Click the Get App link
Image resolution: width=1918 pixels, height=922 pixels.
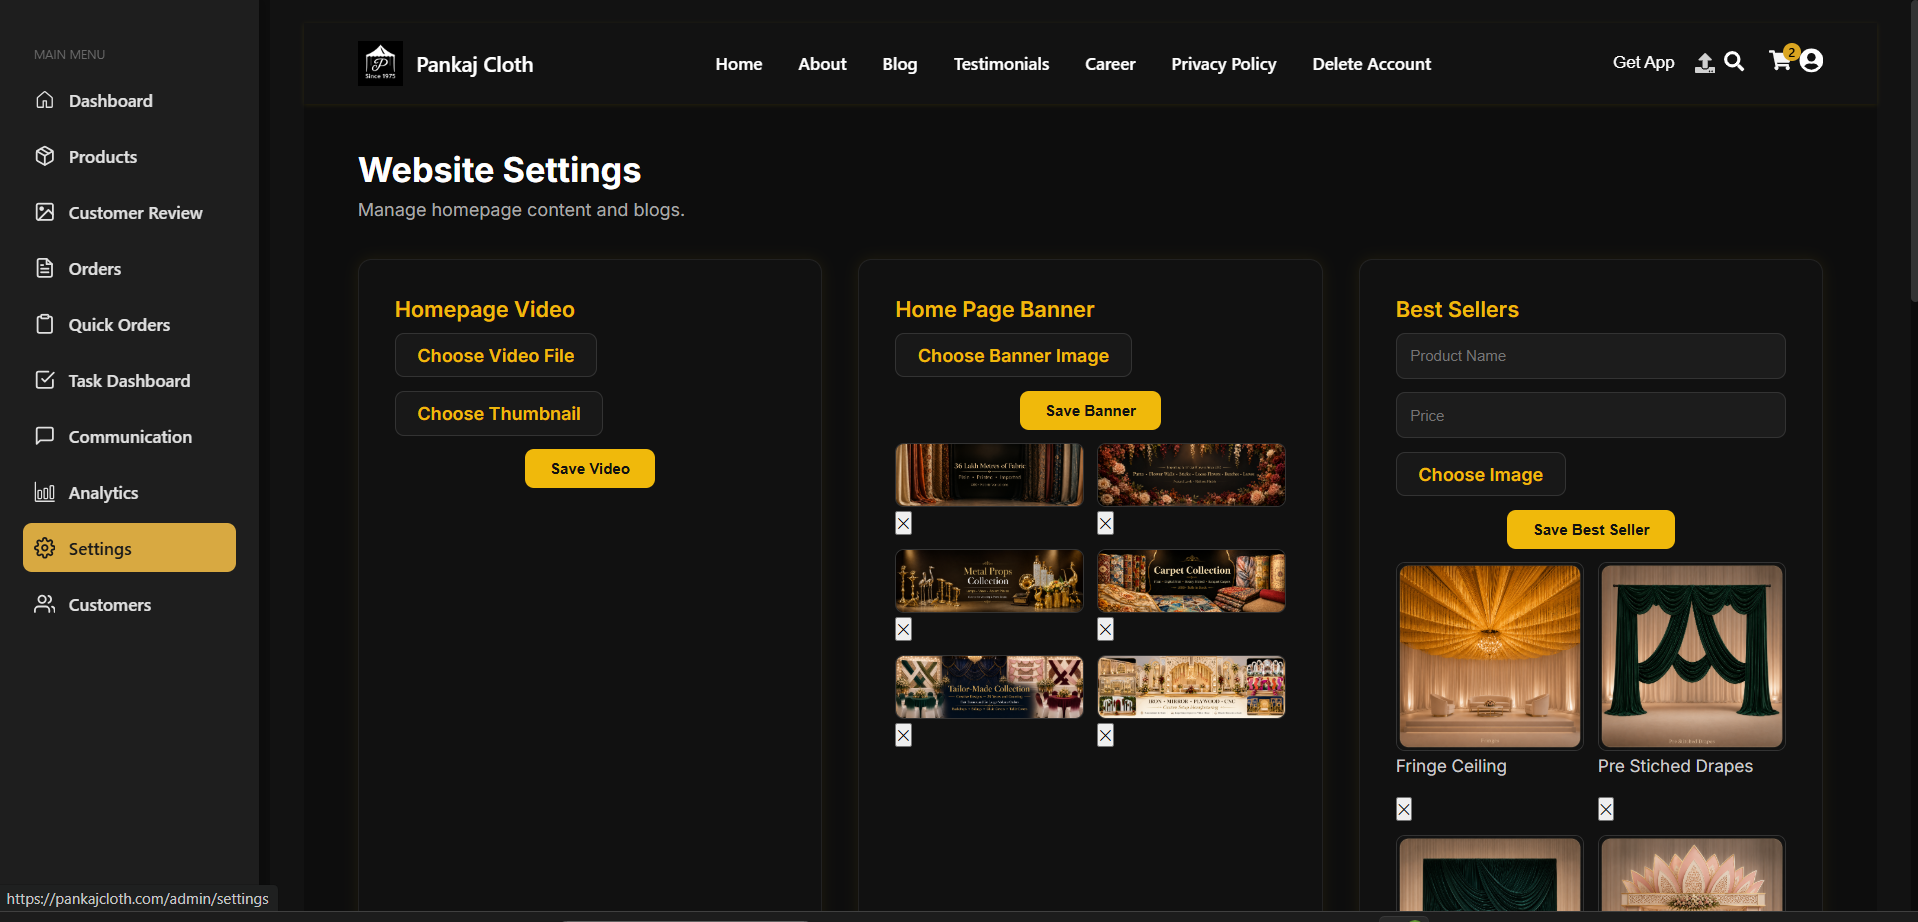[x=1643, y=62]
